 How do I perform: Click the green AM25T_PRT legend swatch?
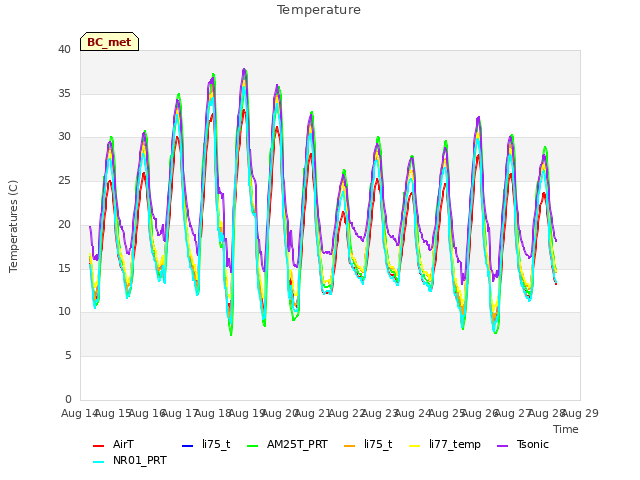click(x=253, y=446)
